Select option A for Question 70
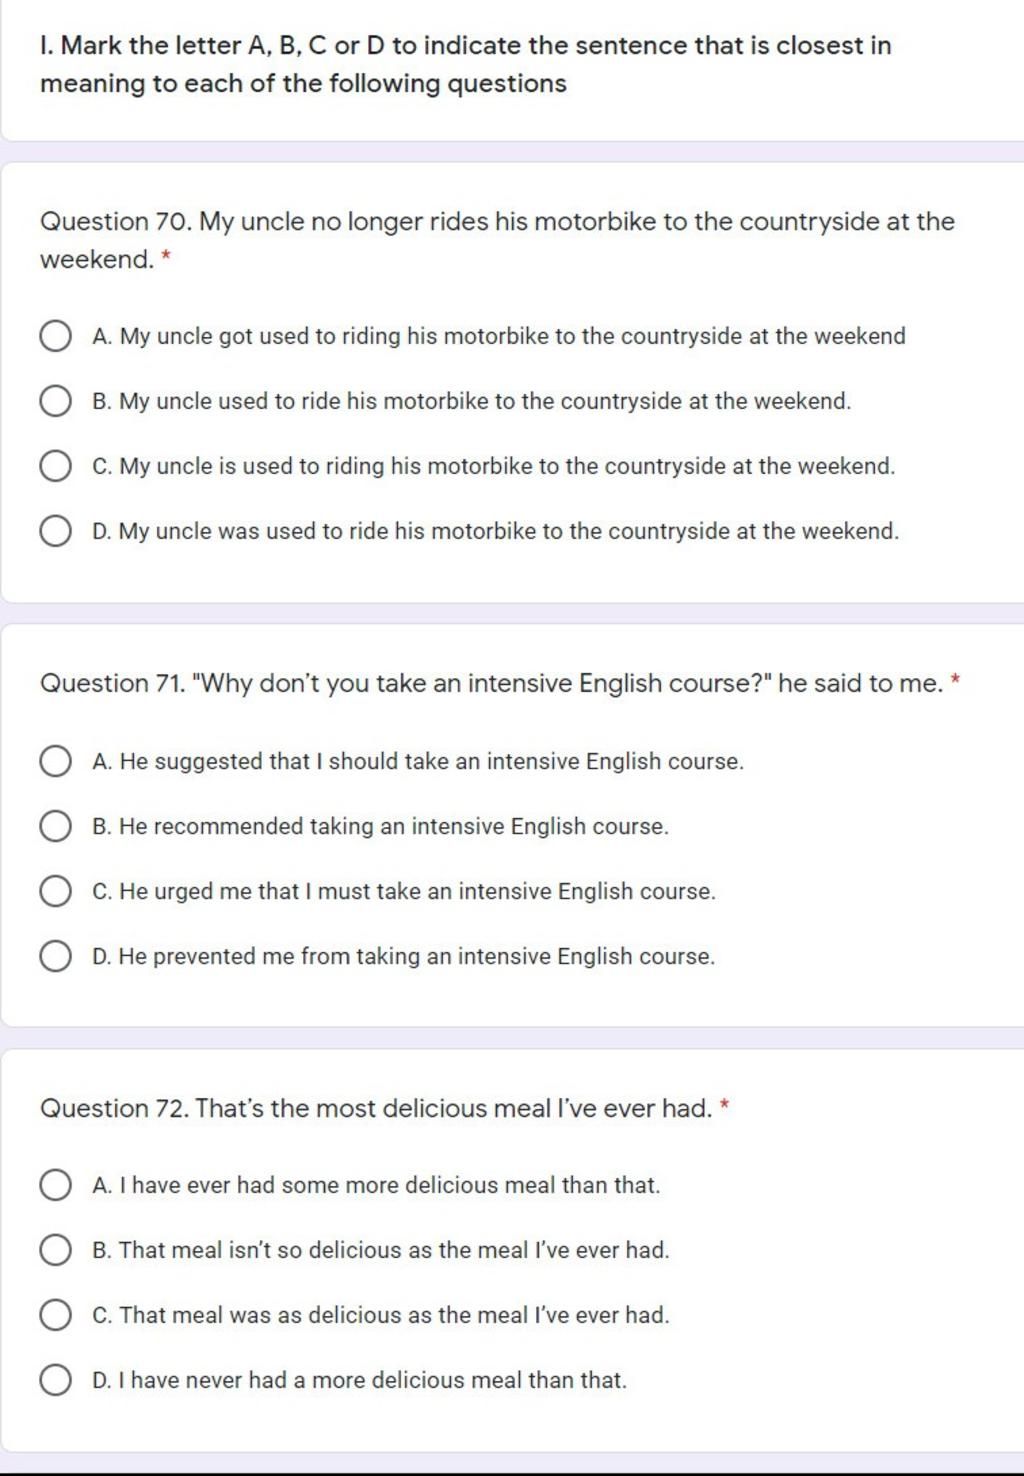Screen dimensions: 1024x1476 click(55, 336)
